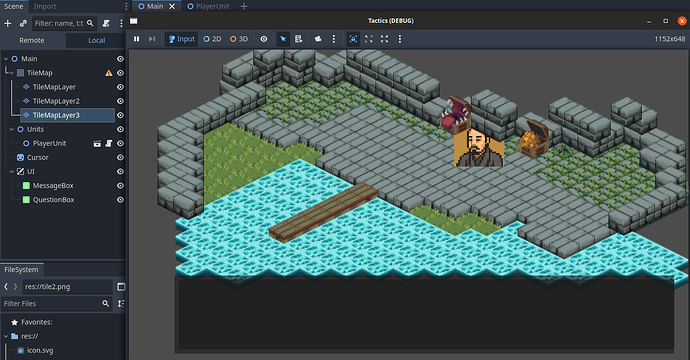Collapse the TileMap node in scene tree

point(12,73)
